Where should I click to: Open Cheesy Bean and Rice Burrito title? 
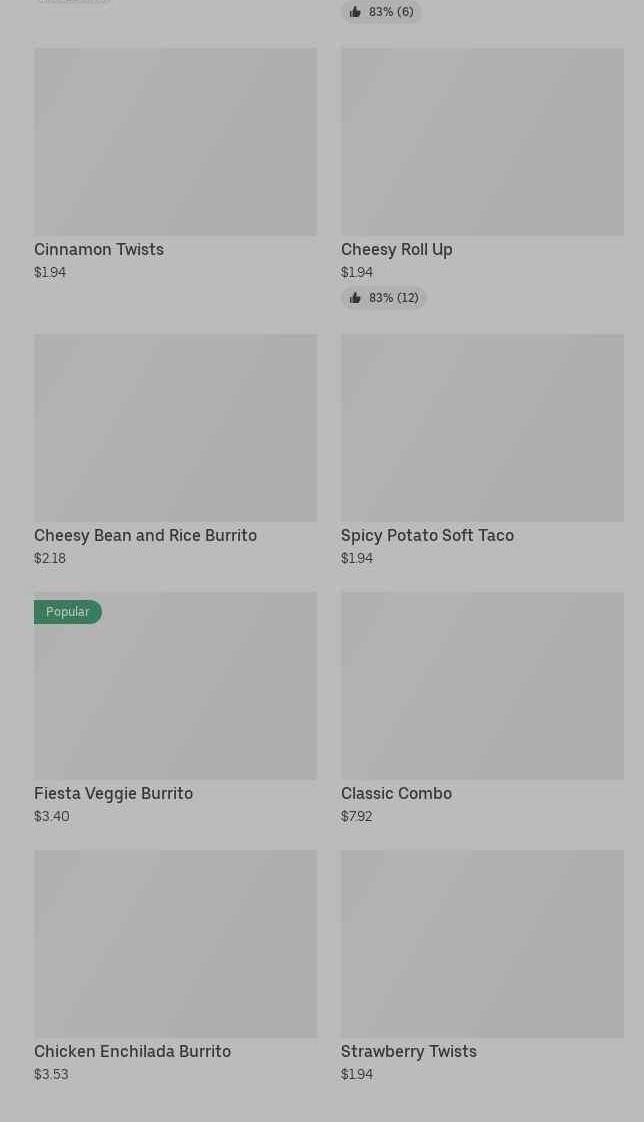coord(145,536)
